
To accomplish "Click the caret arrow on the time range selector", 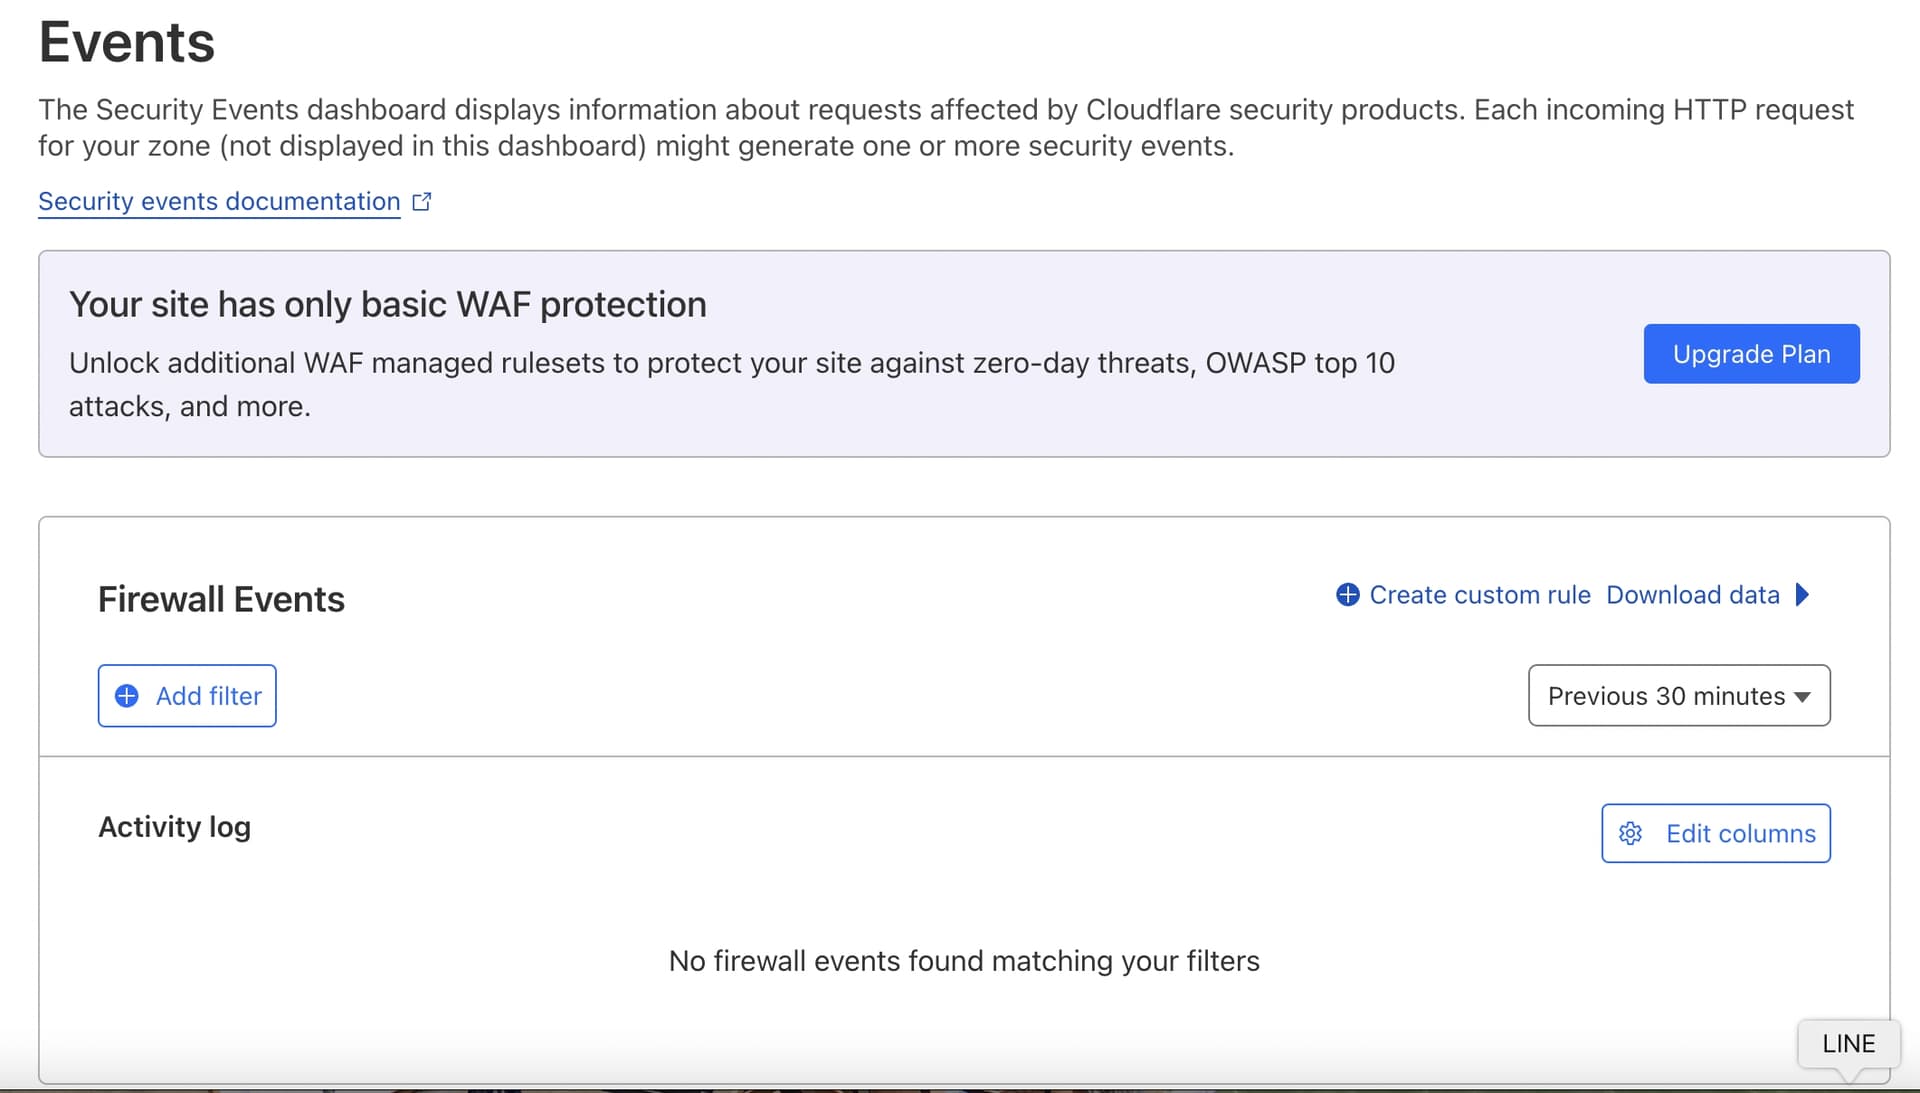I will [x=1803, y=697].
